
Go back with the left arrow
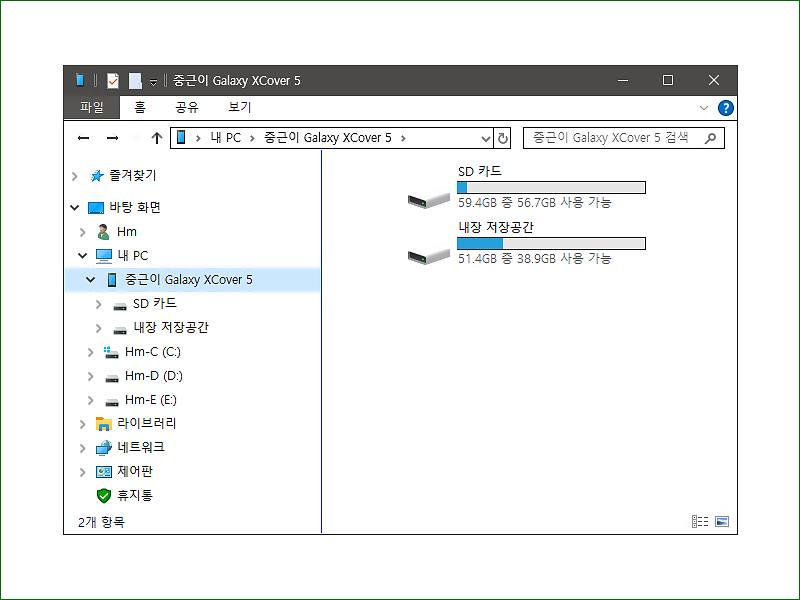click(x=83, y=138)
